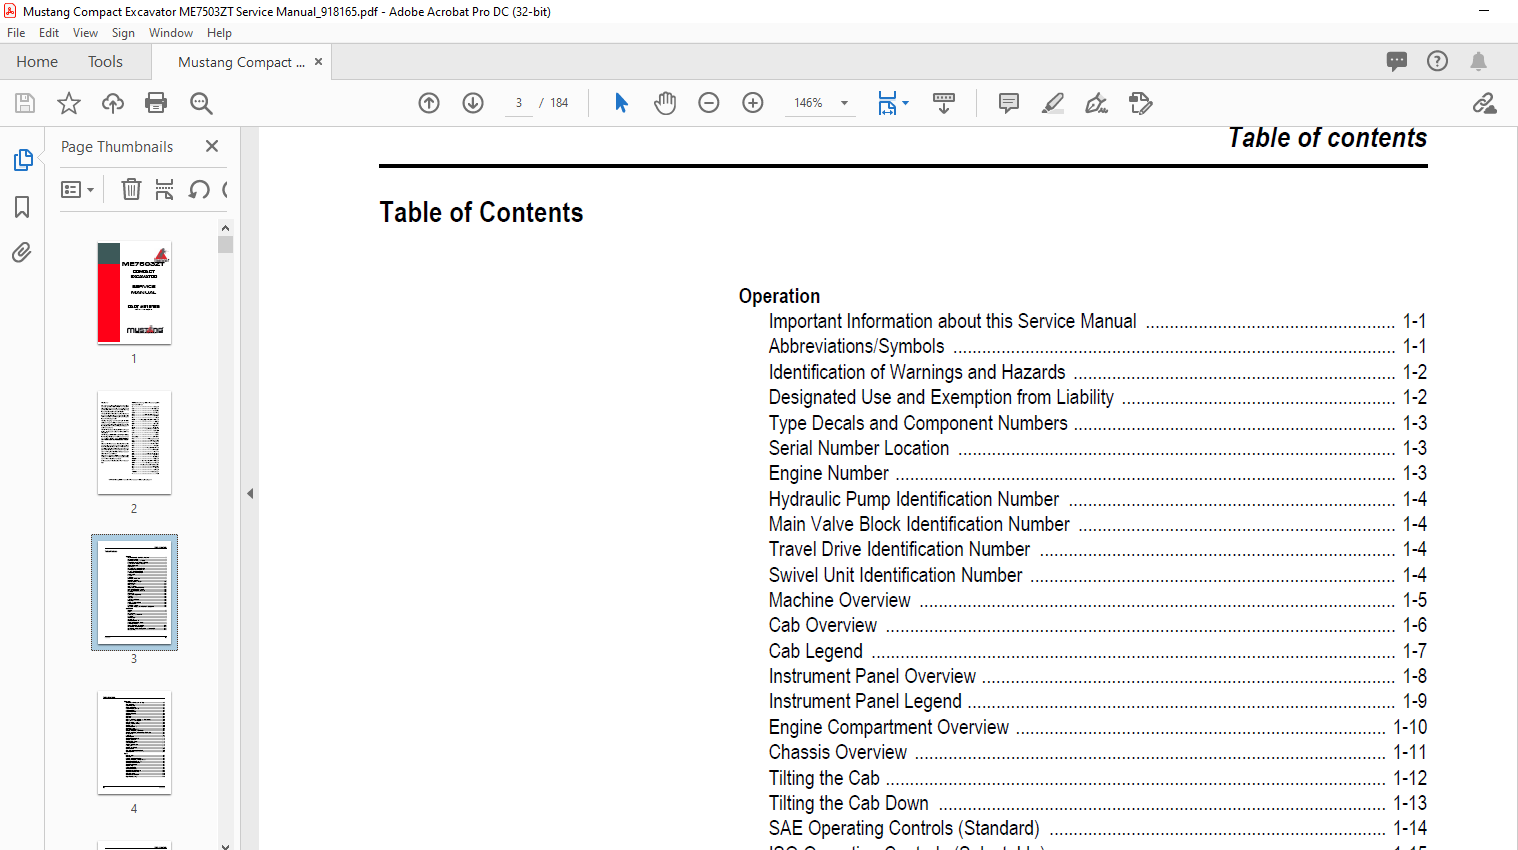Go to previous page arrow
This screenshot has width=1518, height=850.
(x=429, y=103)
